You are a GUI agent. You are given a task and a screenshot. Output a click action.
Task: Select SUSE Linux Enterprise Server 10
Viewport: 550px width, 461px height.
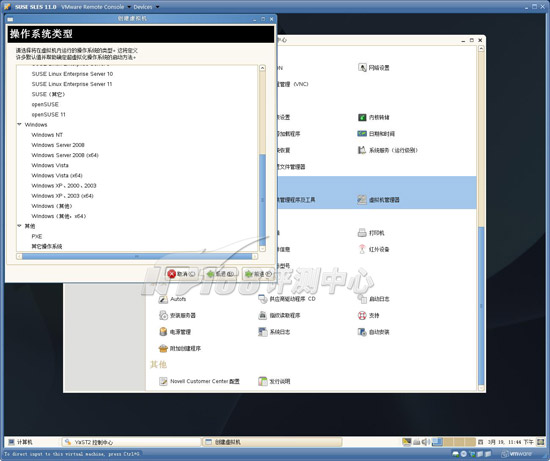click(72, 74)
